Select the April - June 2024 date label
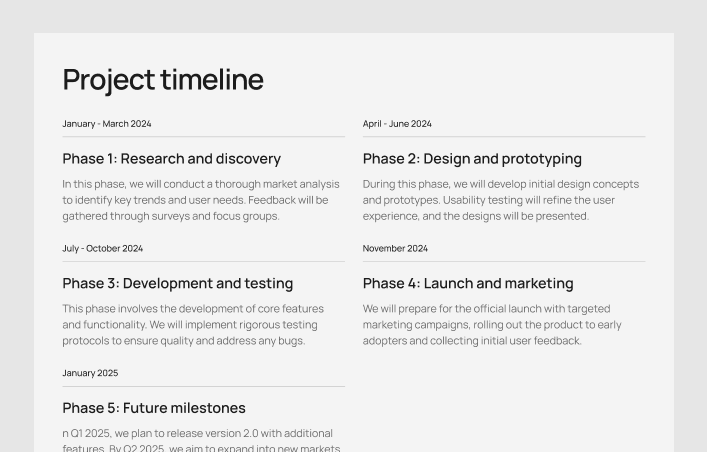The width and height of the screenshot is (707, 452). 397,124
